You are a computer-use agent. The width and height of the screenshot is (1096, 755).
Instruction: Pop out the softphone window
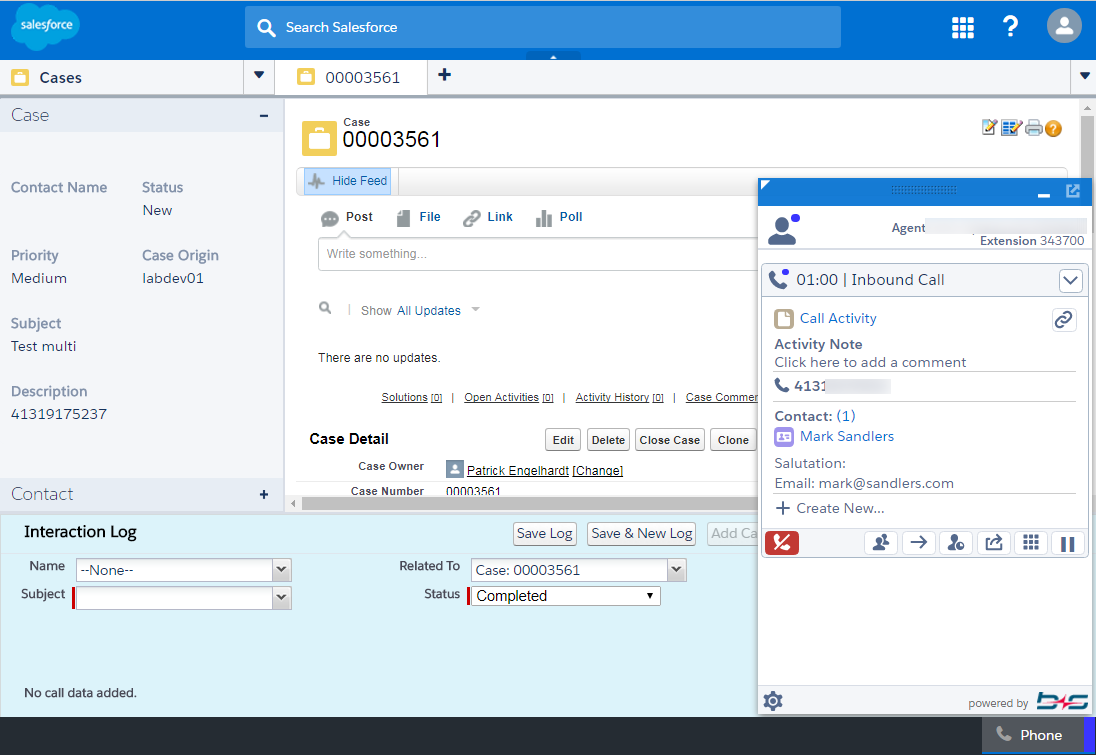point(1073,191)
